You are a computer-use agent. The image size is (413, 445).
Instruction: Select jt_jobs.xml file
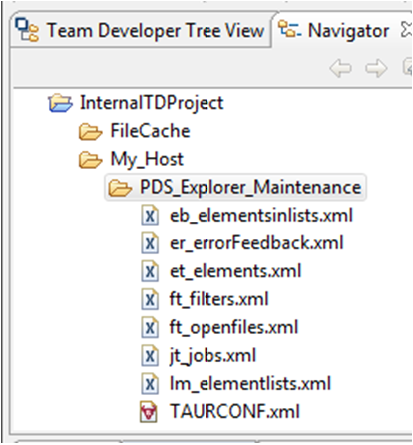click(213, 356)
